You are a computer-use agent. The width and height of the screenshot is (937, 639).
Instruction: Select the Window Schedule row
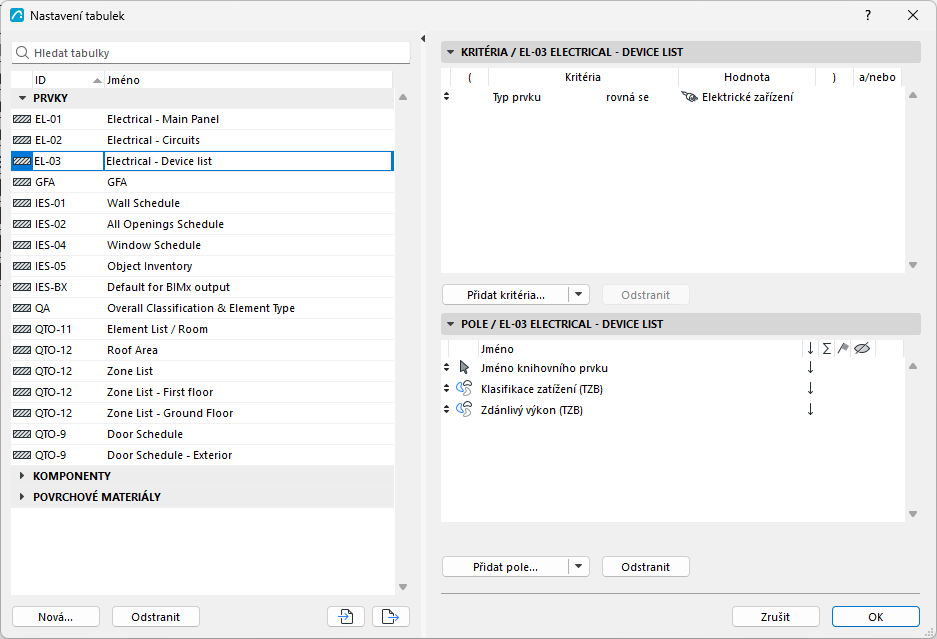203,245
